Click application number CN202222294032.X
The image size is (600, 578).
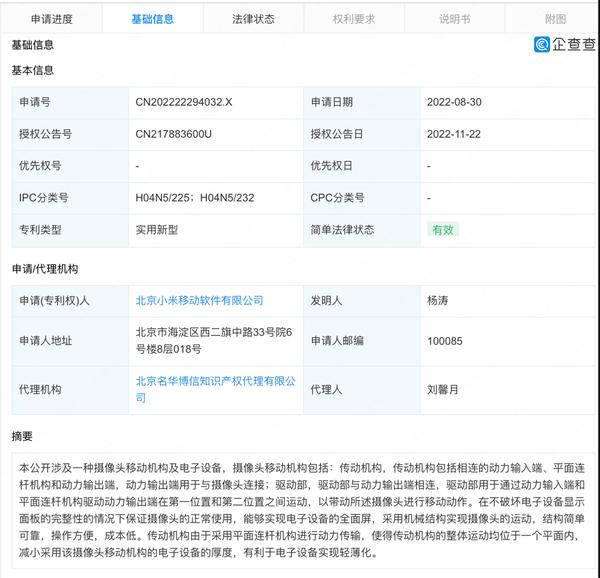(184, 102)
